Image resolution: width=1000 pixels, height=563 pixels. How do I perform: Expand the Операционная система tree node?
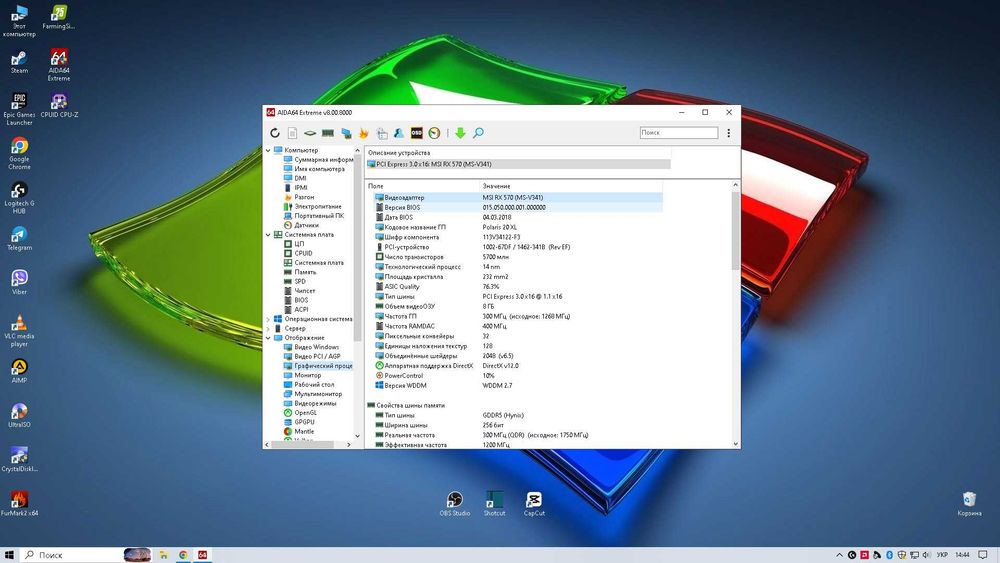(268, 319)
